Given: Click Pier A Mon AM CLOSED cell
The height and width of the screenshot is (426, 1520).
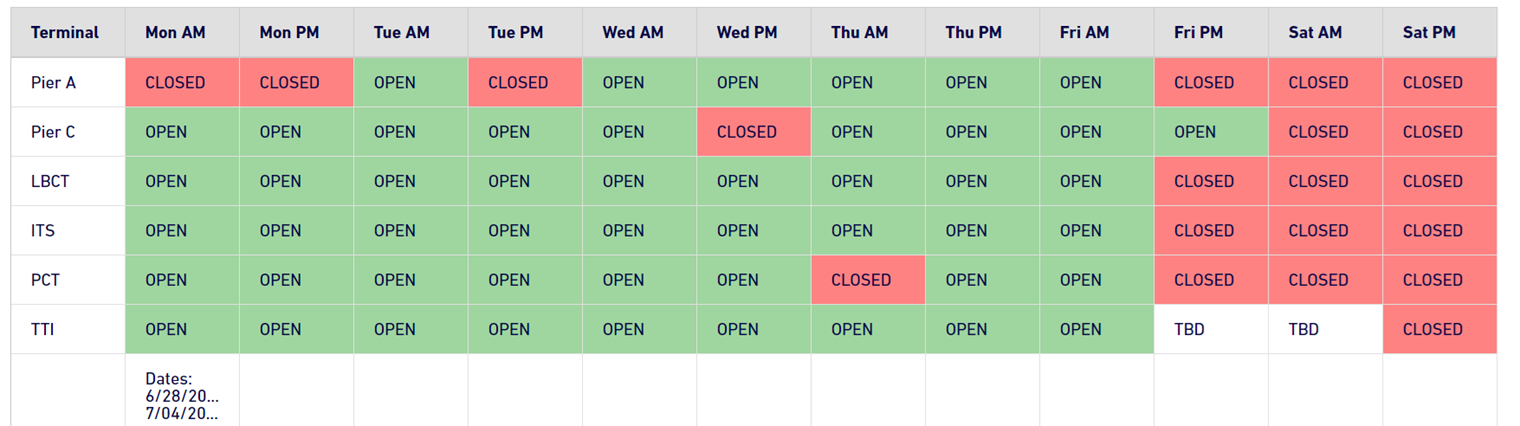Looking at the screenshot, I should point(182,82).
